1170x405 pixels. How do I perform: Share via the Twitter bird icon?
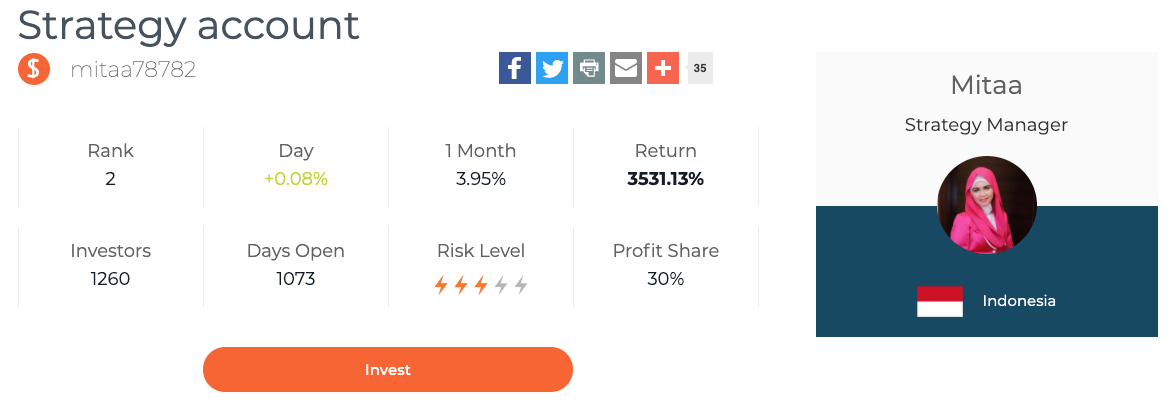[x=552, y=68]
